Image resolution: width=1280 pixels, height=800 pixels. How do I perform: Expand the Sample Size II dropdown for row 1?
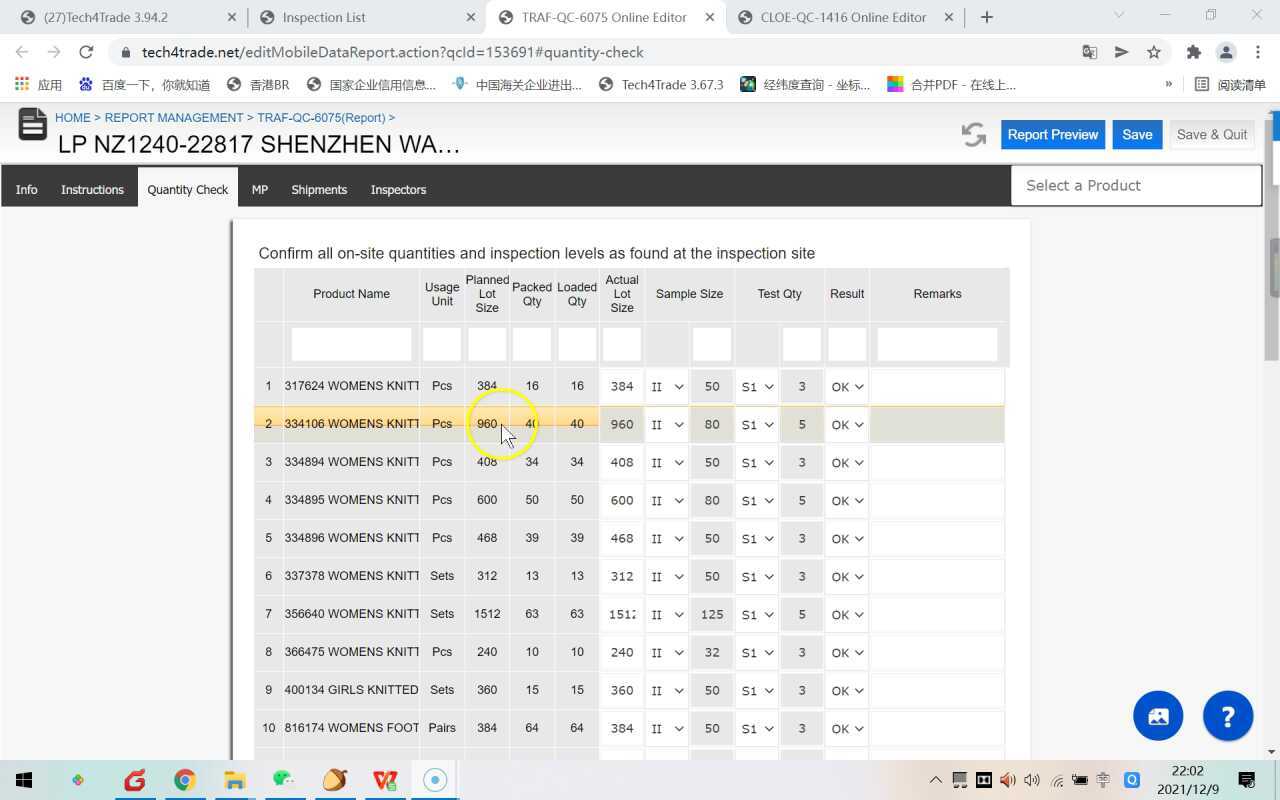click(666, 386)
